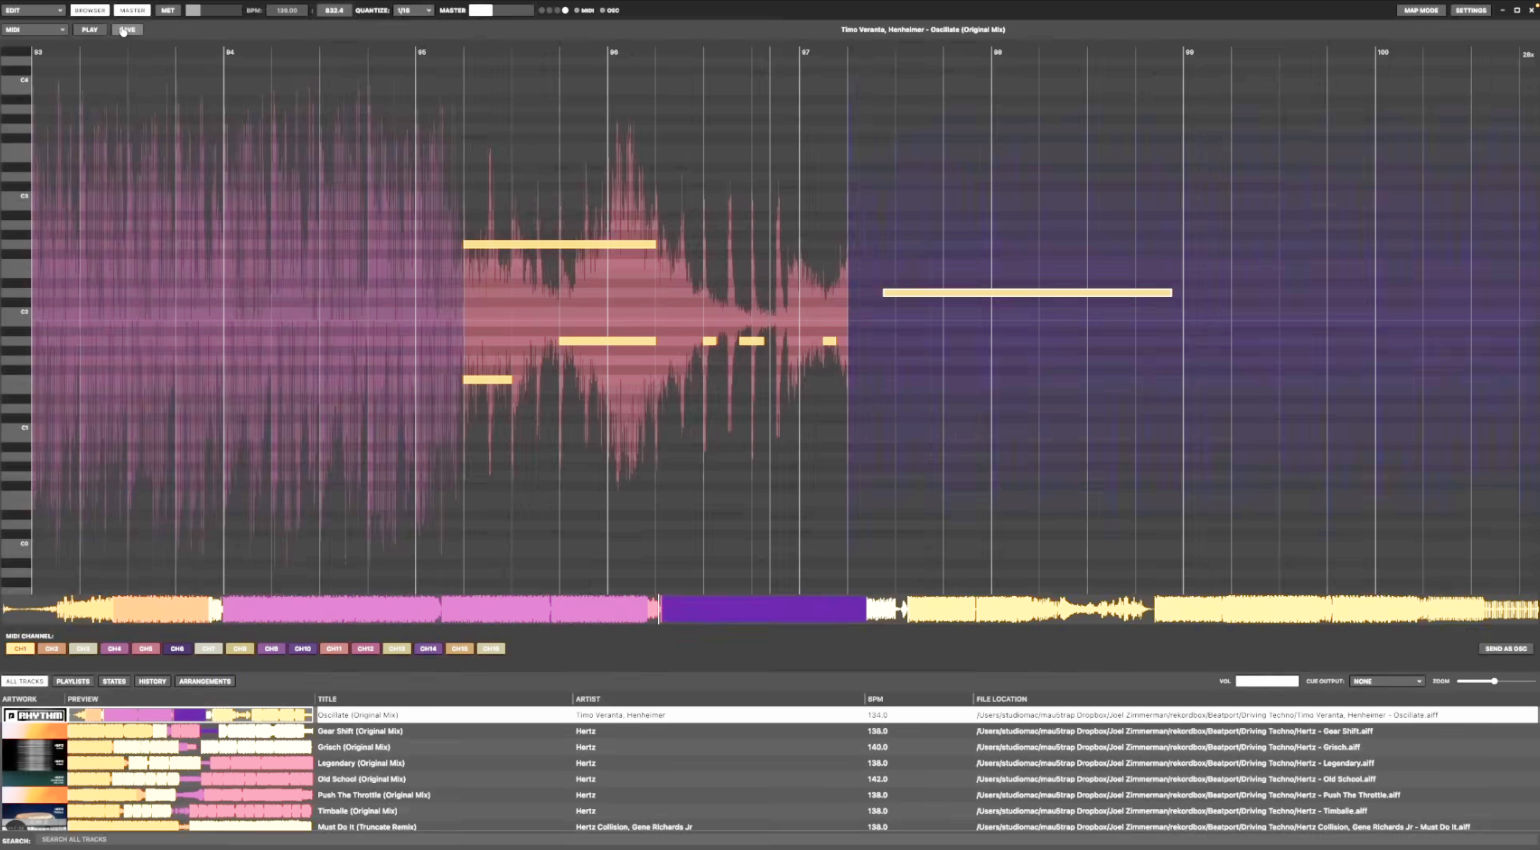This screenshot has height=850, width=1540.
Task: Select MIDI channel CH10 swatch
Action: (303, 649)
